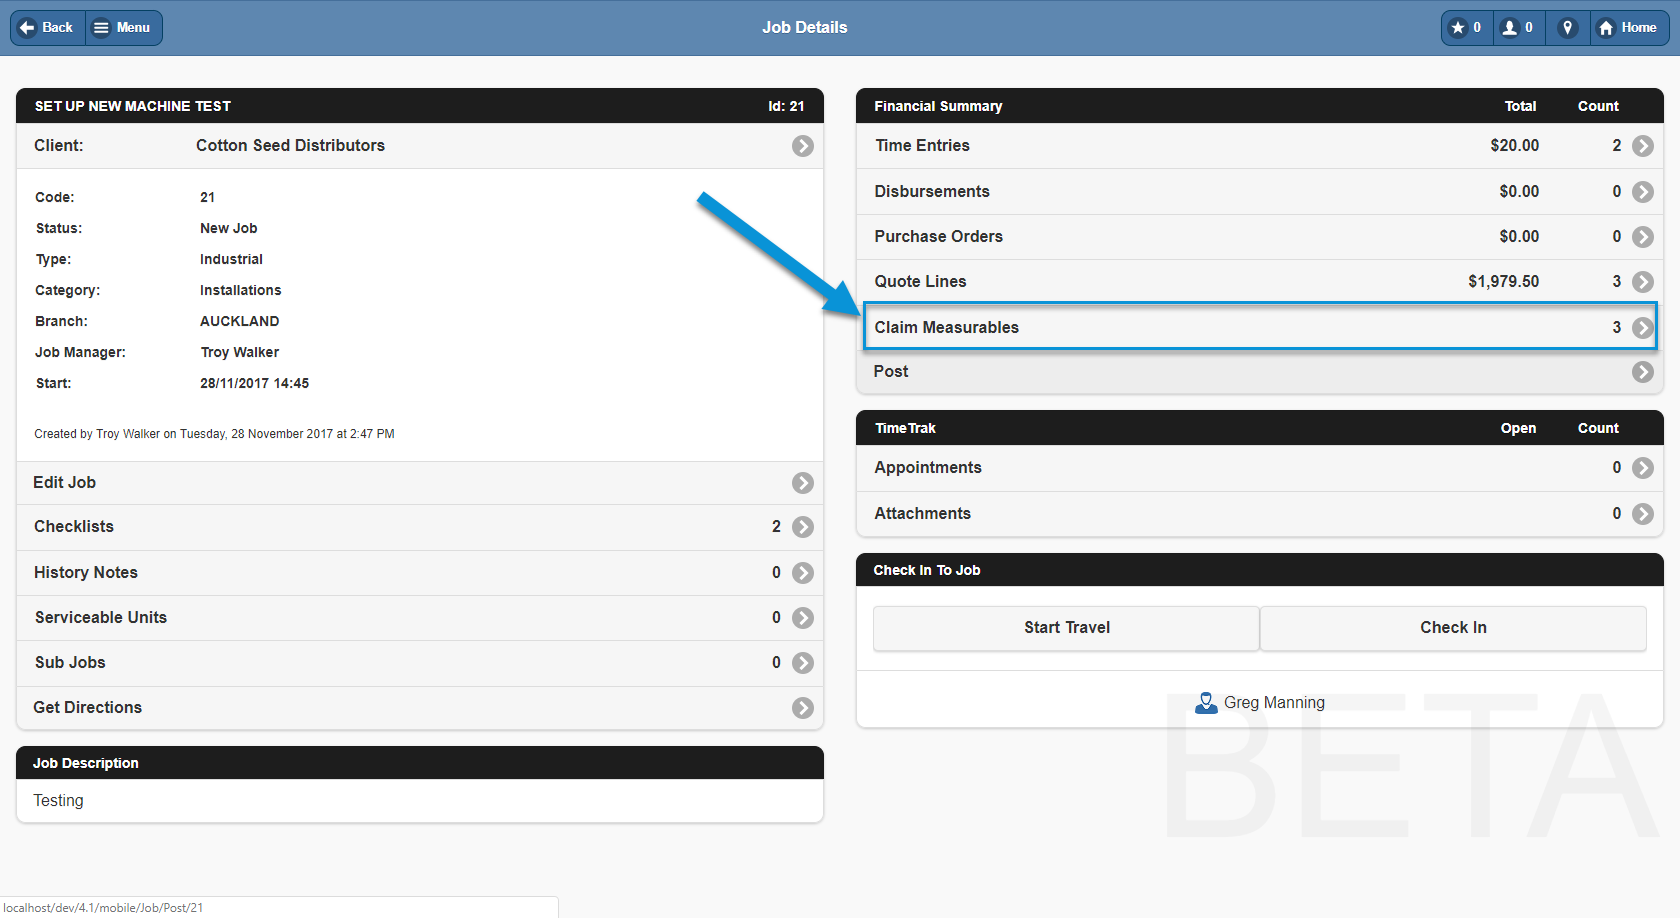Click the Edit Job label
The image size is (1680, 918).
click(65, 483)
